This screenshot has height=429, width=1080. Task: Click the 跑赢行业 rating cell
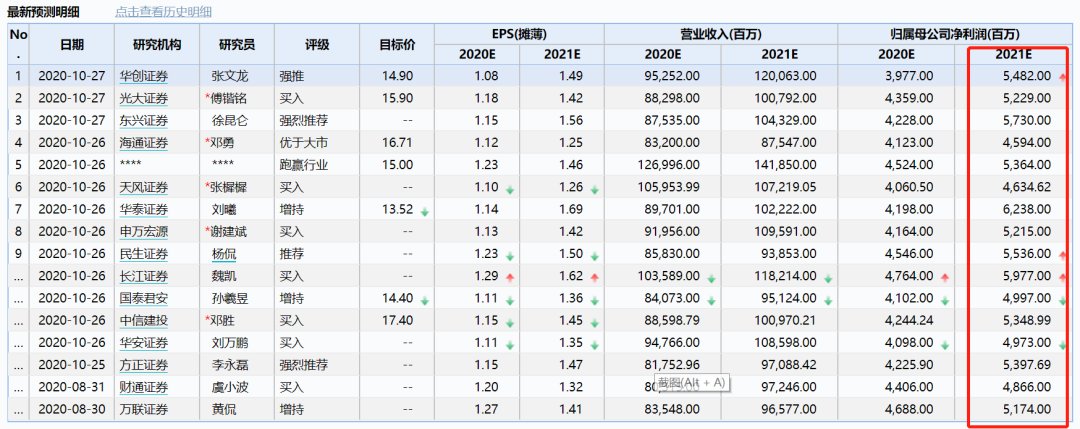tap(304, 165)
